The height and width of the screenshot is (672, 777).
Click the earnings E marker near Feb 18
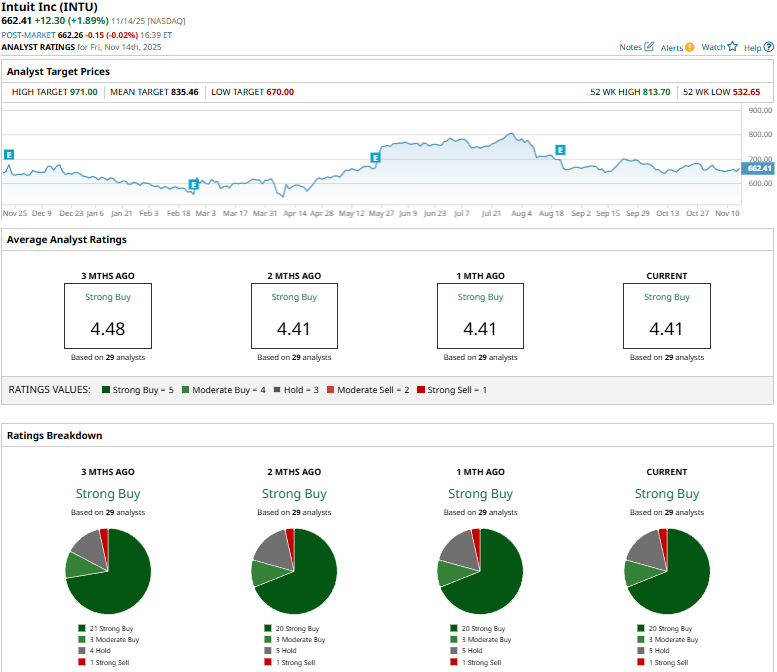tap(193, 185)
